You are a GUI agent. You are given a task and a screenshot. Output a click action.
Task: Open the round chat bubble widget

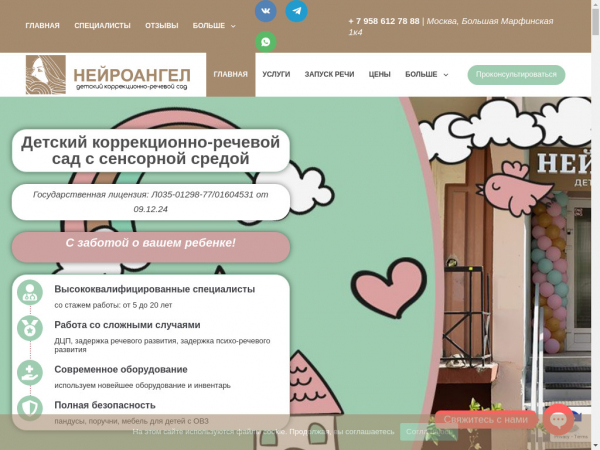coord(558,420)
